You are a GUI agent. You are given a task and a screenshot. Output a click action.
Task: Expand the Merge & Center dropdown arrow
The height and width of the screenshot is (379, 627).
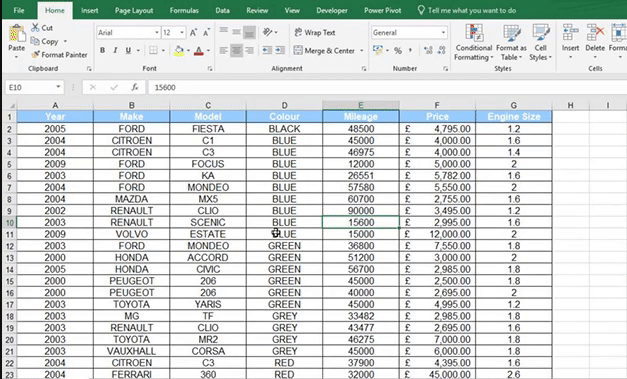tap(361, 51)
